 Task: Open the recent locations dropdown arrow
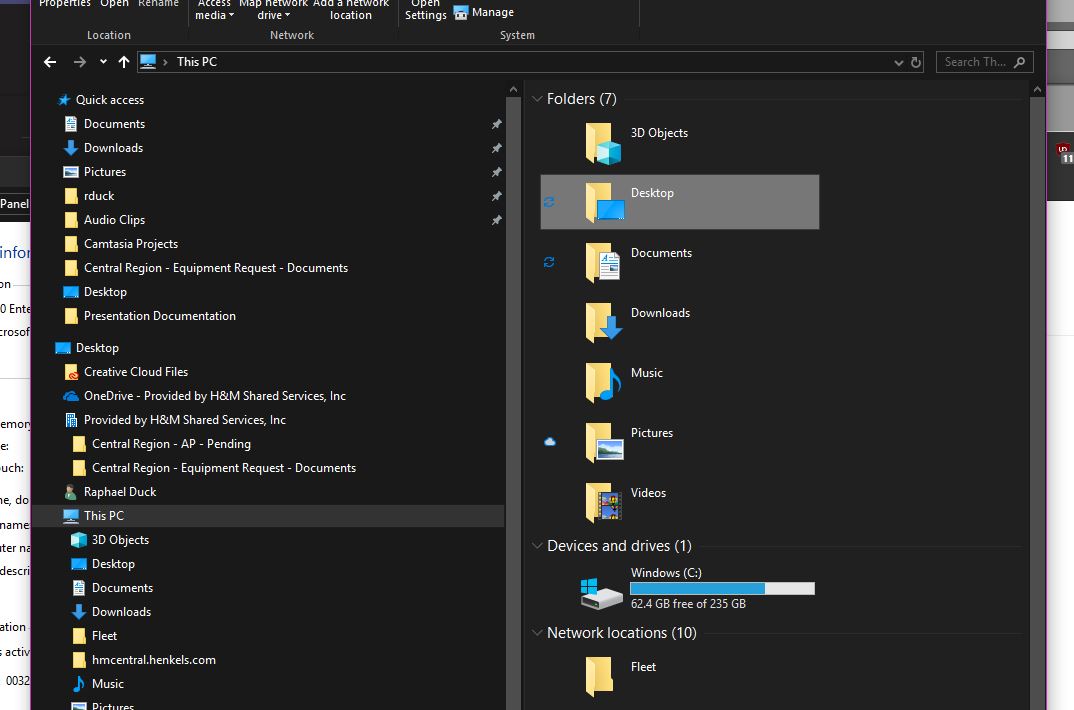(x=103, y=62)
